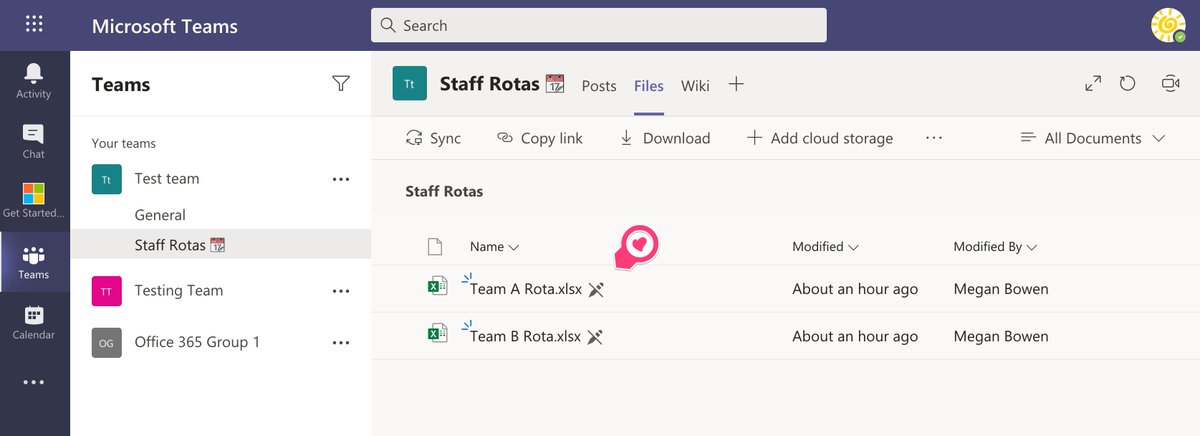The image size is (1200, 436).
Task: Click the pin icon beside Team A Rota.xlsx
Action: pyautogui.click(x=596, y=290)
